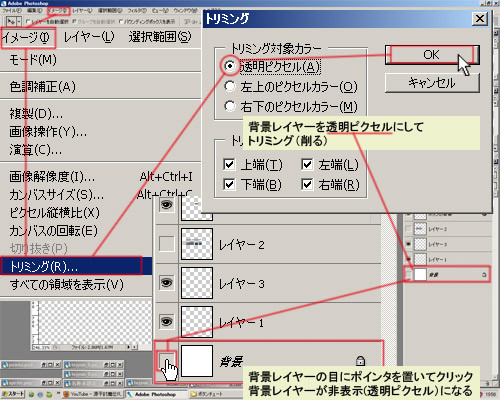This screenshot has width=500, height=400.
Task: Select 背景 white thumbnail in enlarged panel
Action: 197,361
